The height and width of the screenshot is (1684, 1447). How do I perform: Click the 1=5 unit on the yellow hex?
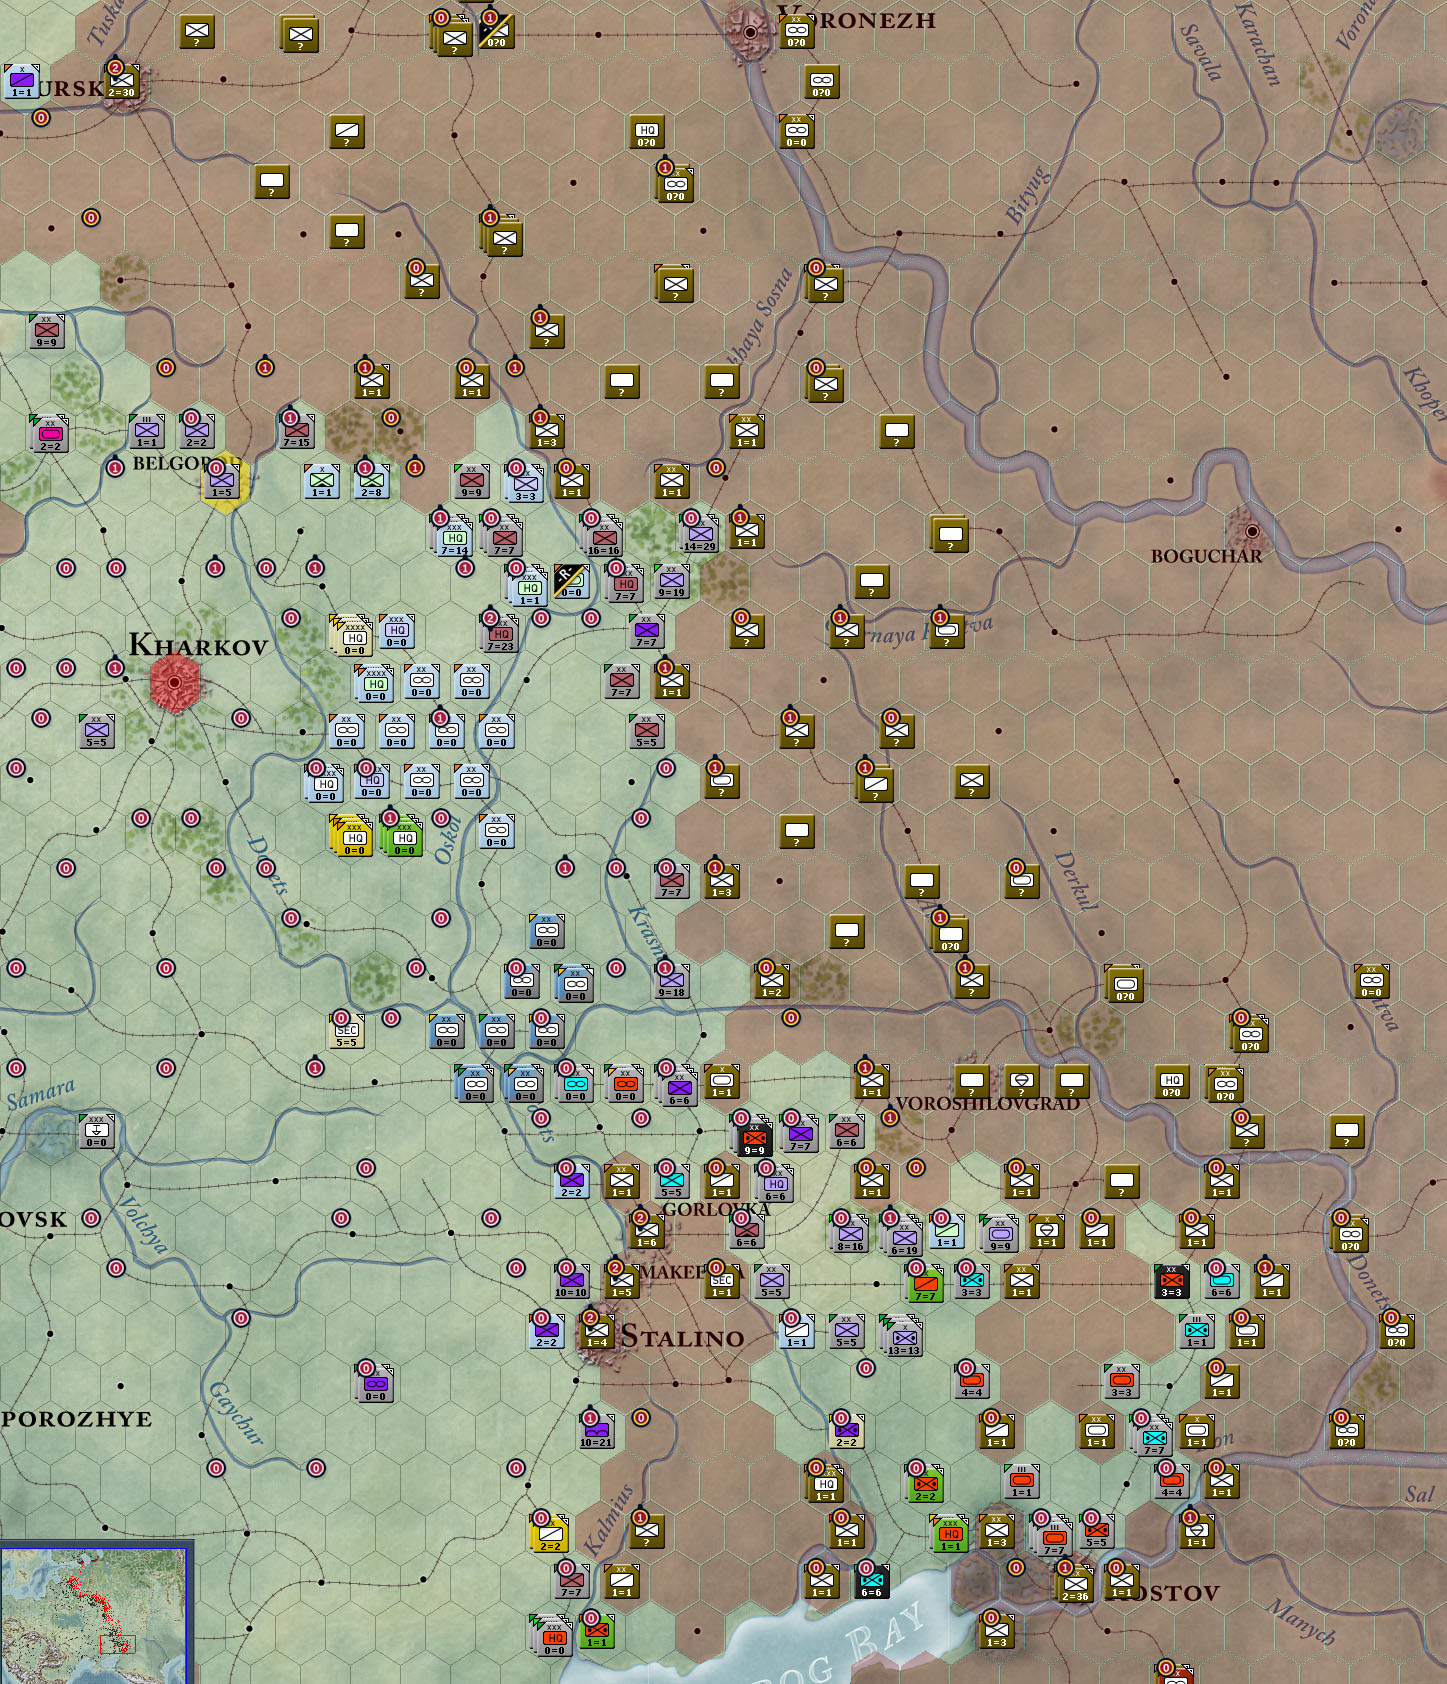click(x=222, y=481)
